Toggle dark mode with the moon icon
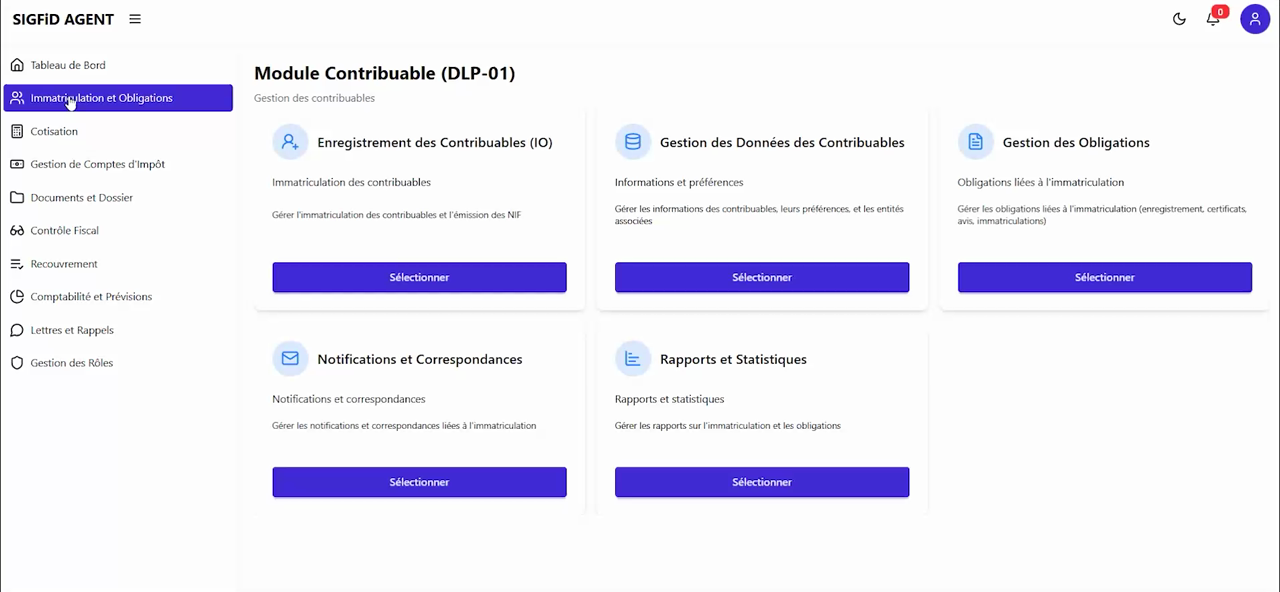 (x=1179, y=18)
